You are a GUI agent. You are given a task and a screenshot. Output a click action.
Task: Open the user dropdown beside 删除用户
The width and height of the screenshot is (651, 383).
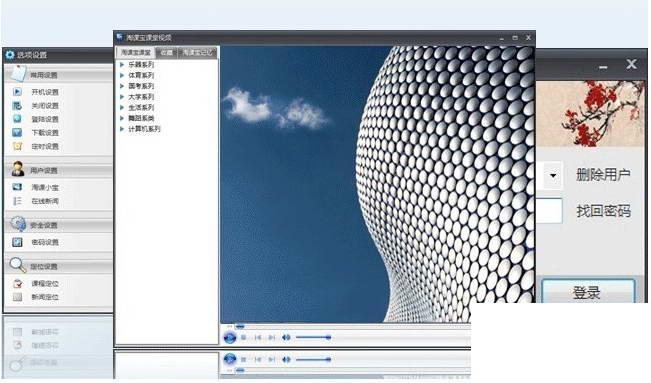[553, 175]
